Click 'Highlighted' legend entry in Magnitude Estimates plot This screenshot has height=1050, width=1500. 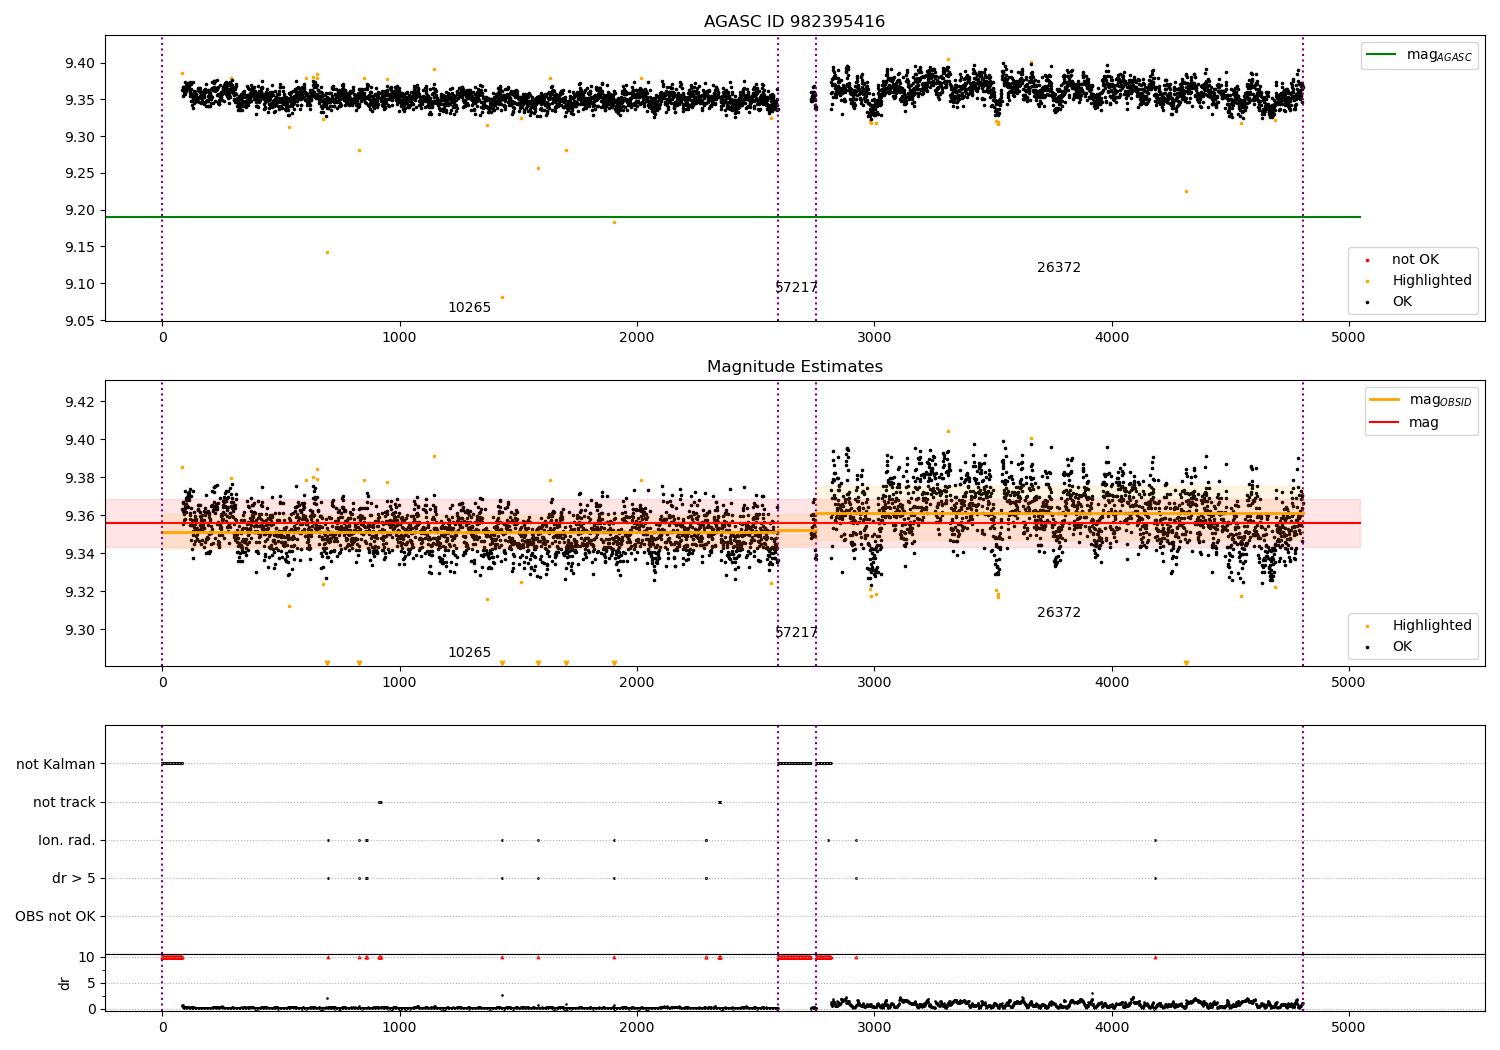(1431, 626)
